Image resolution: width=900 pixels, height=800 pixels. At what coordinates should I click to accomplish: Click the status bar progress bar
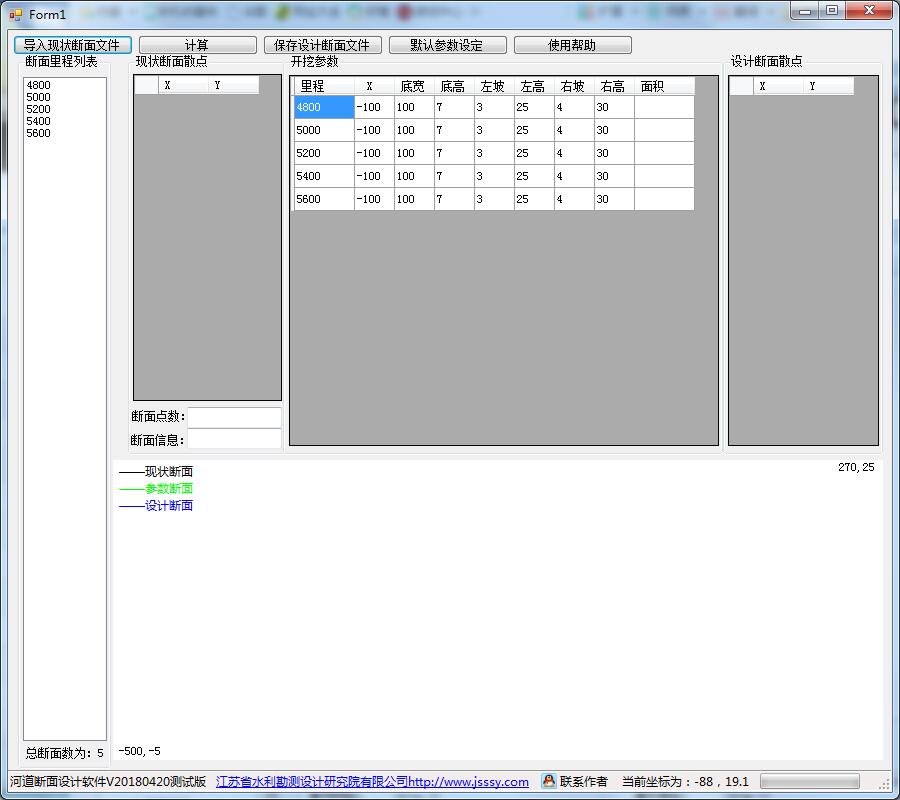tap(809, 781)
